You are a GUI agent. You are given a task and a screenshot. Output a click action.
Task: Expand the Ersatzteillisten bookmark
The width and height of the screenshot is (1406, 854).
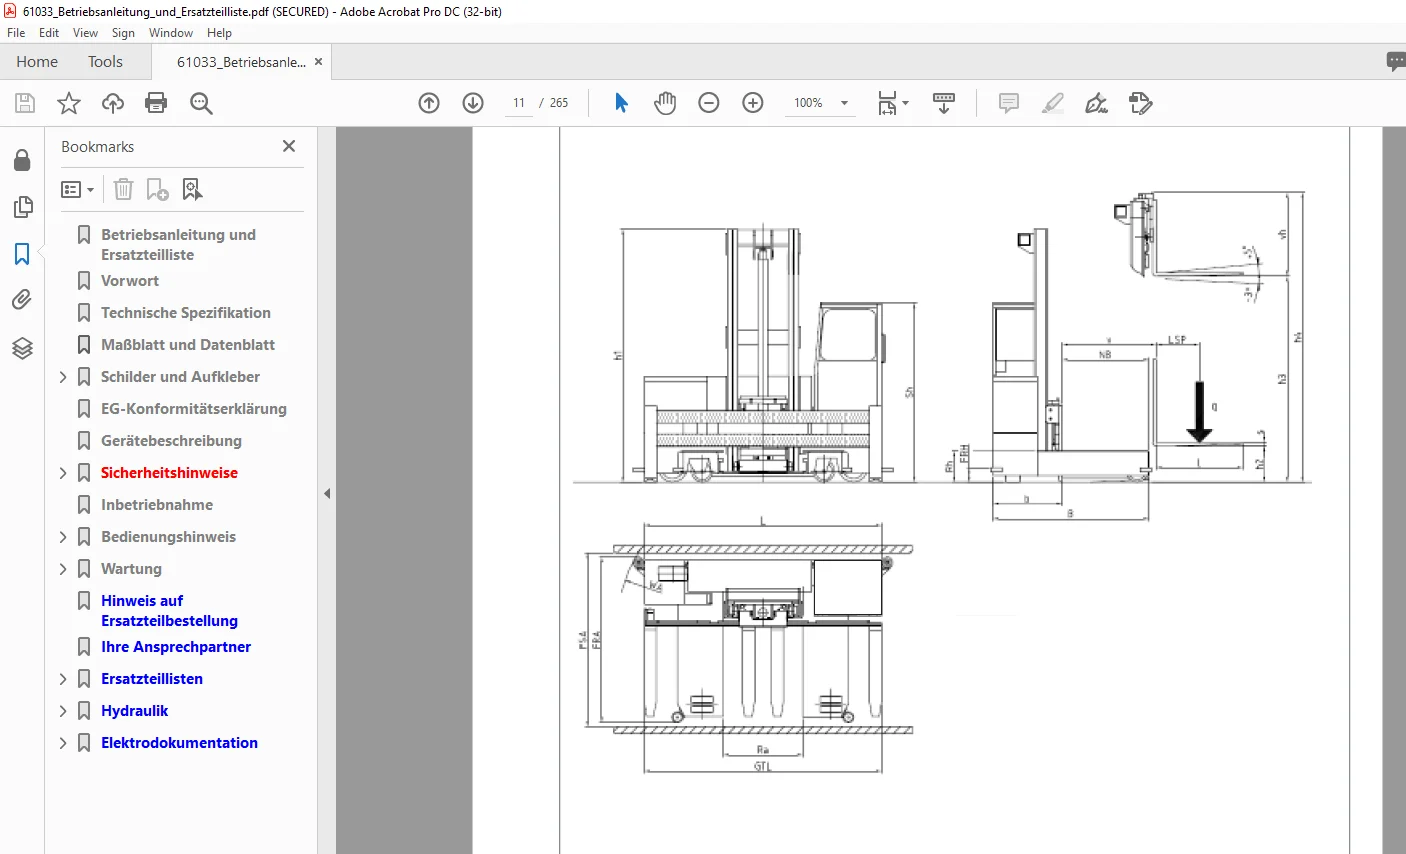click(63, 679)
